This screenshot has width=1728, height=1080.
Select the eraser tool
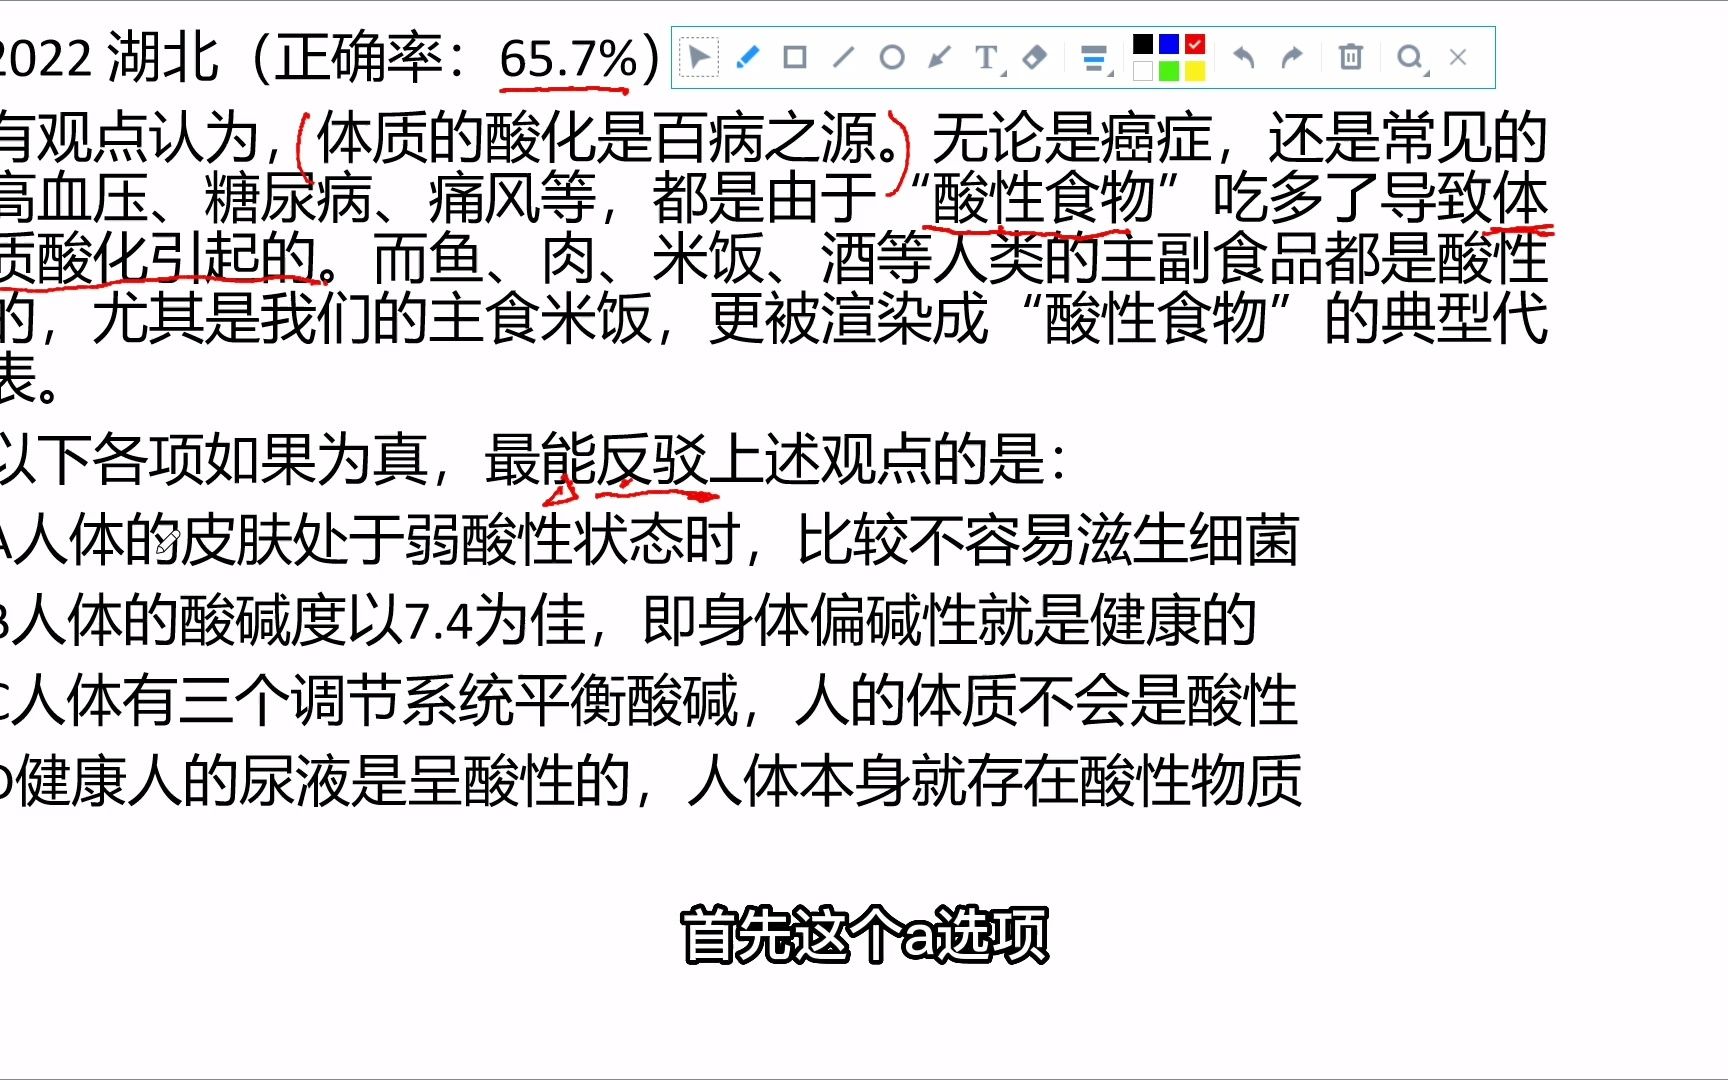point(1035,57)
